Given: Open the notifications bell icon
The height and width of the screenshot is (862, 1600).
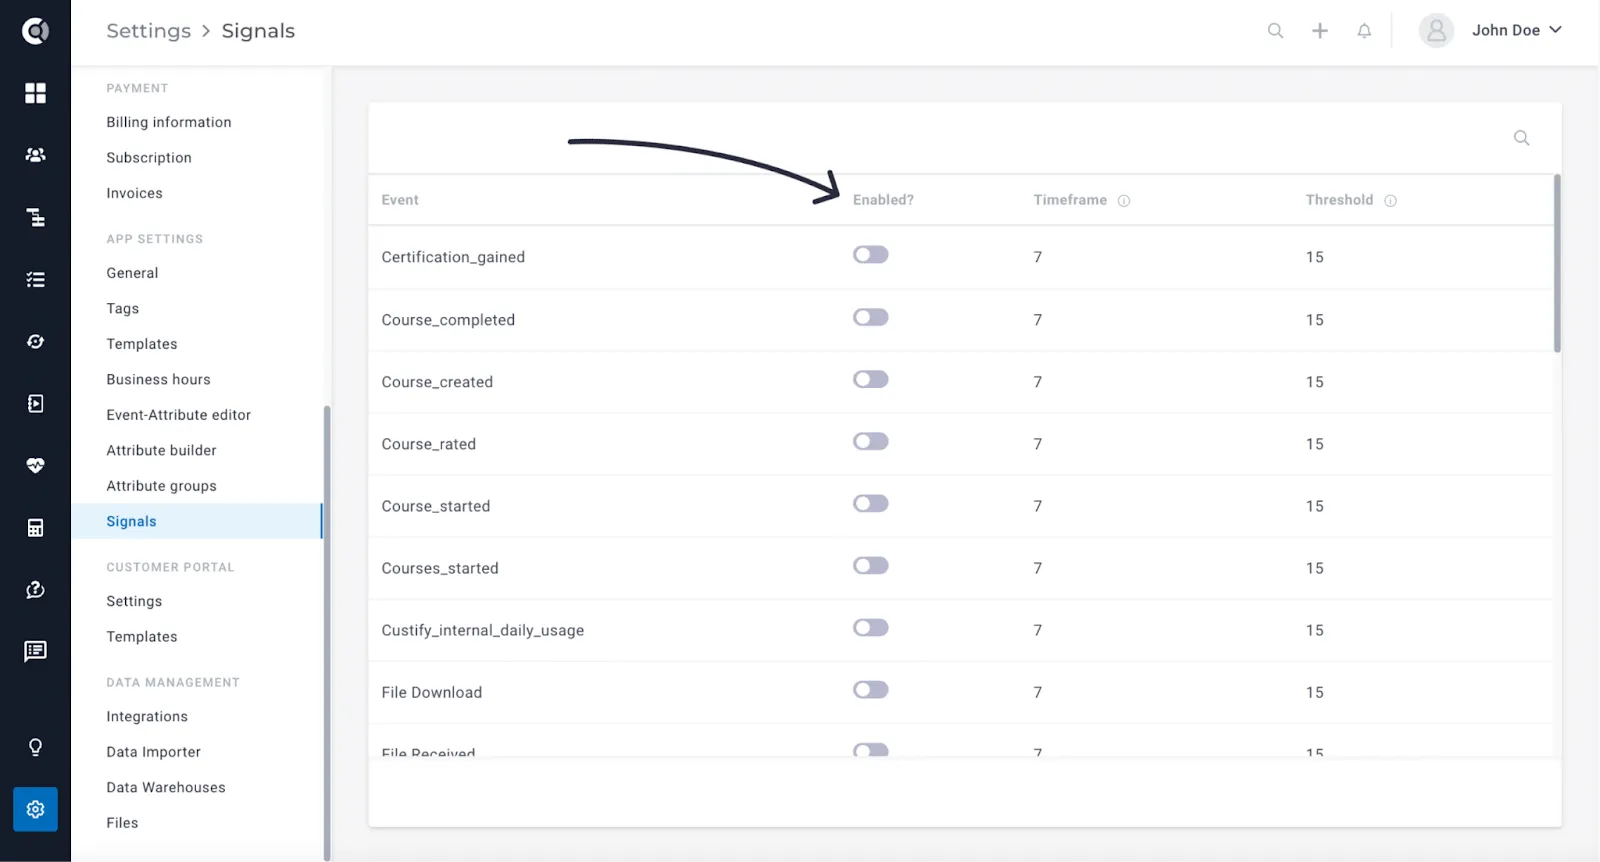Looking at the screenshot, I should pyautogui.click(x=1364, y=31).
